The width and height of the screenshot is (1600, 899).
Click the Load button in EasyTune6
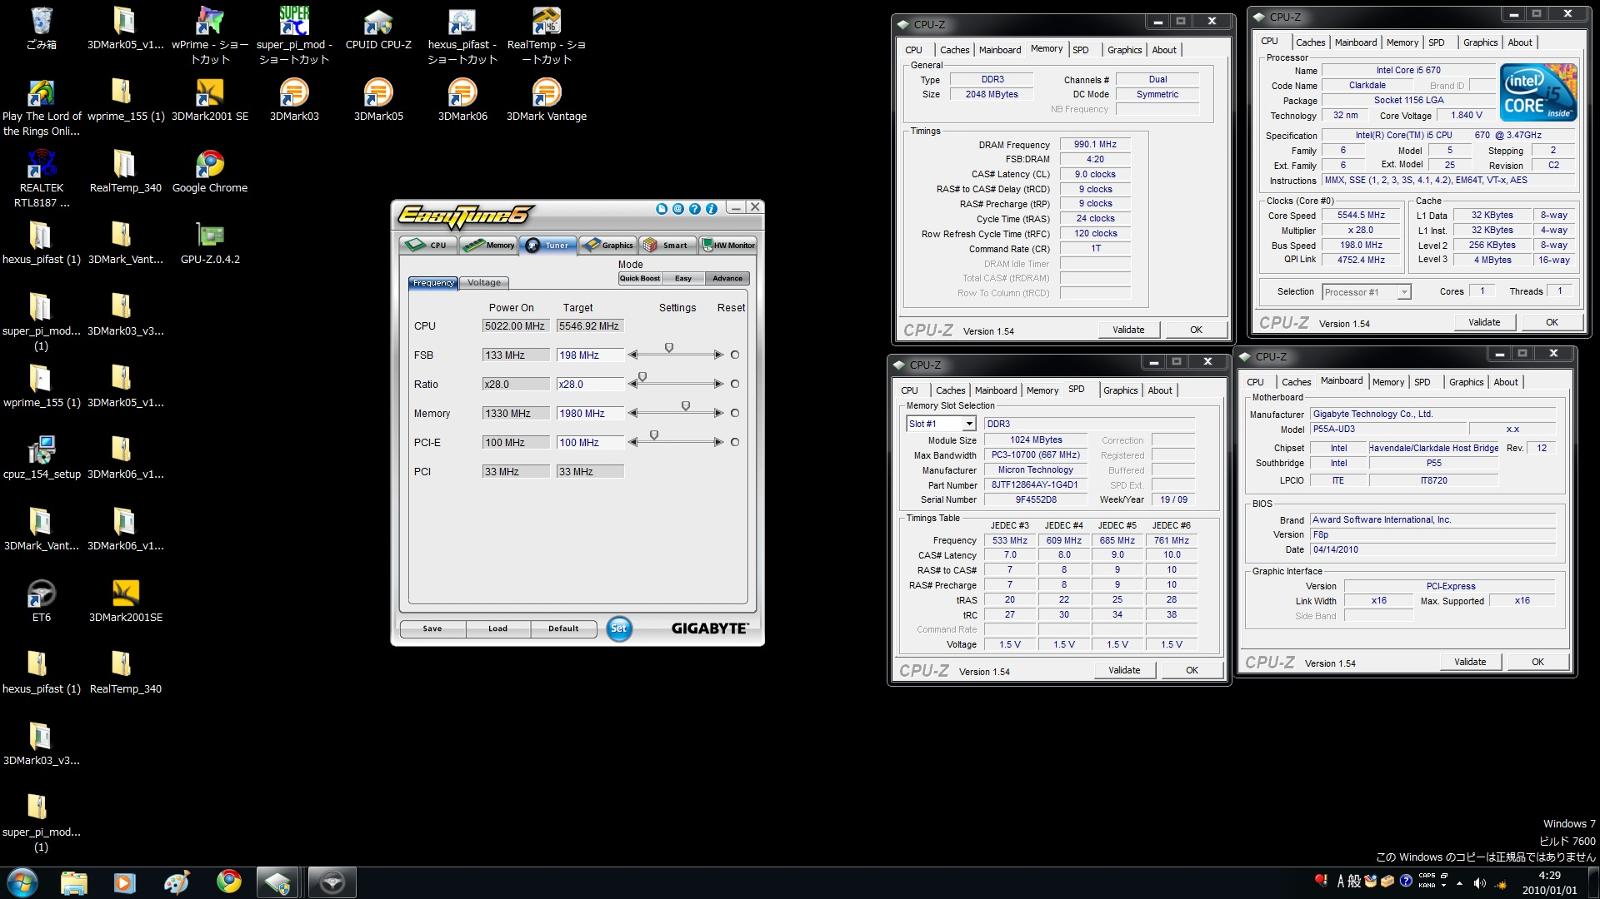(498, 629)
